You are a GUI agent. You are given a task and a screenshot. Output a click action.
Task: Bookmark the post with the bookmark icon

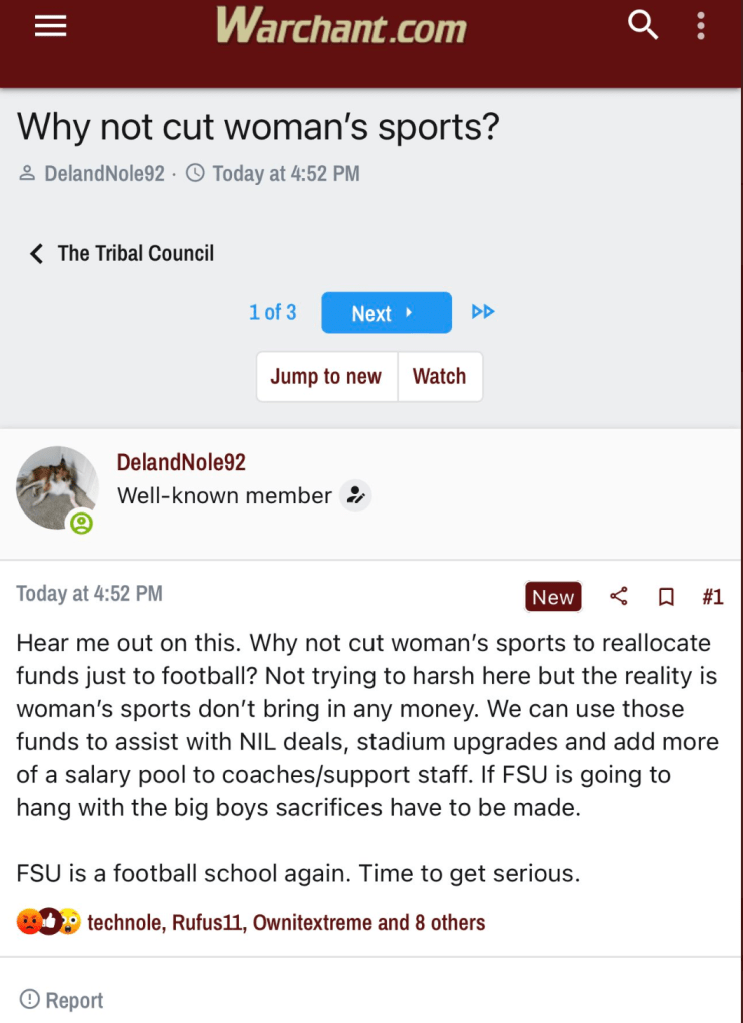click(x=666, y=597)
